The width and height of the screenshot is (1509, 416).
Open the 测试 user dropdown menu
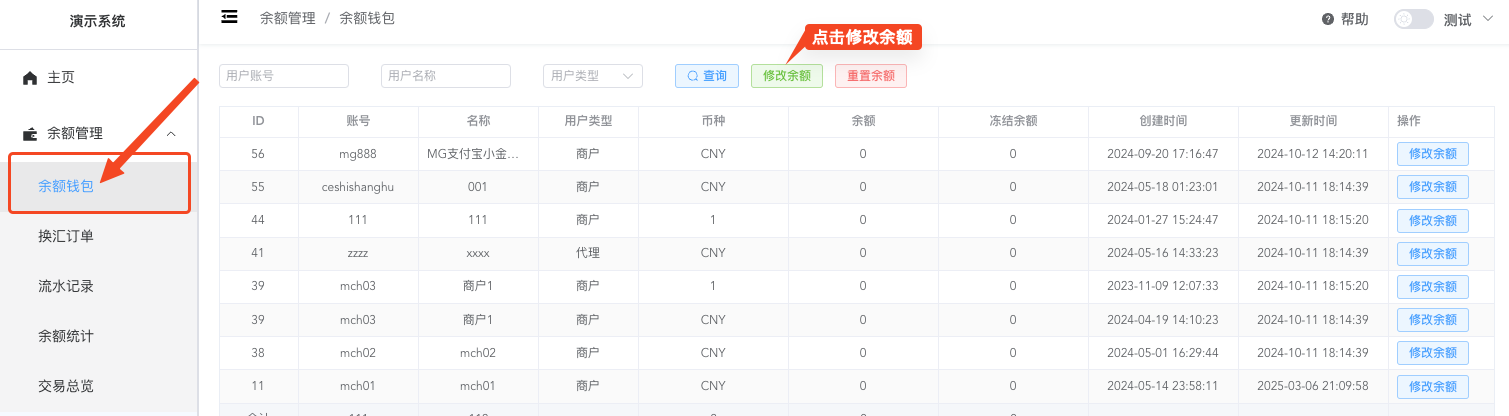[1470, 20]
